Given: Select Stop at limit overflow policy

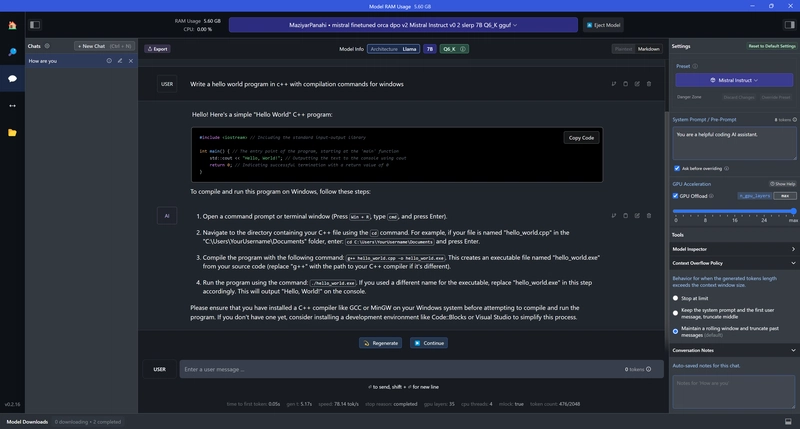Looking at the screenshot, I should 676,298.
